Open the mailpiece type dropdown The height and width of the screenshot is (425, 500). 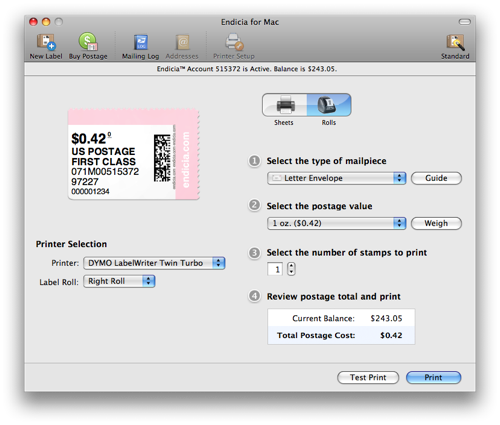[x=336, y=178]
